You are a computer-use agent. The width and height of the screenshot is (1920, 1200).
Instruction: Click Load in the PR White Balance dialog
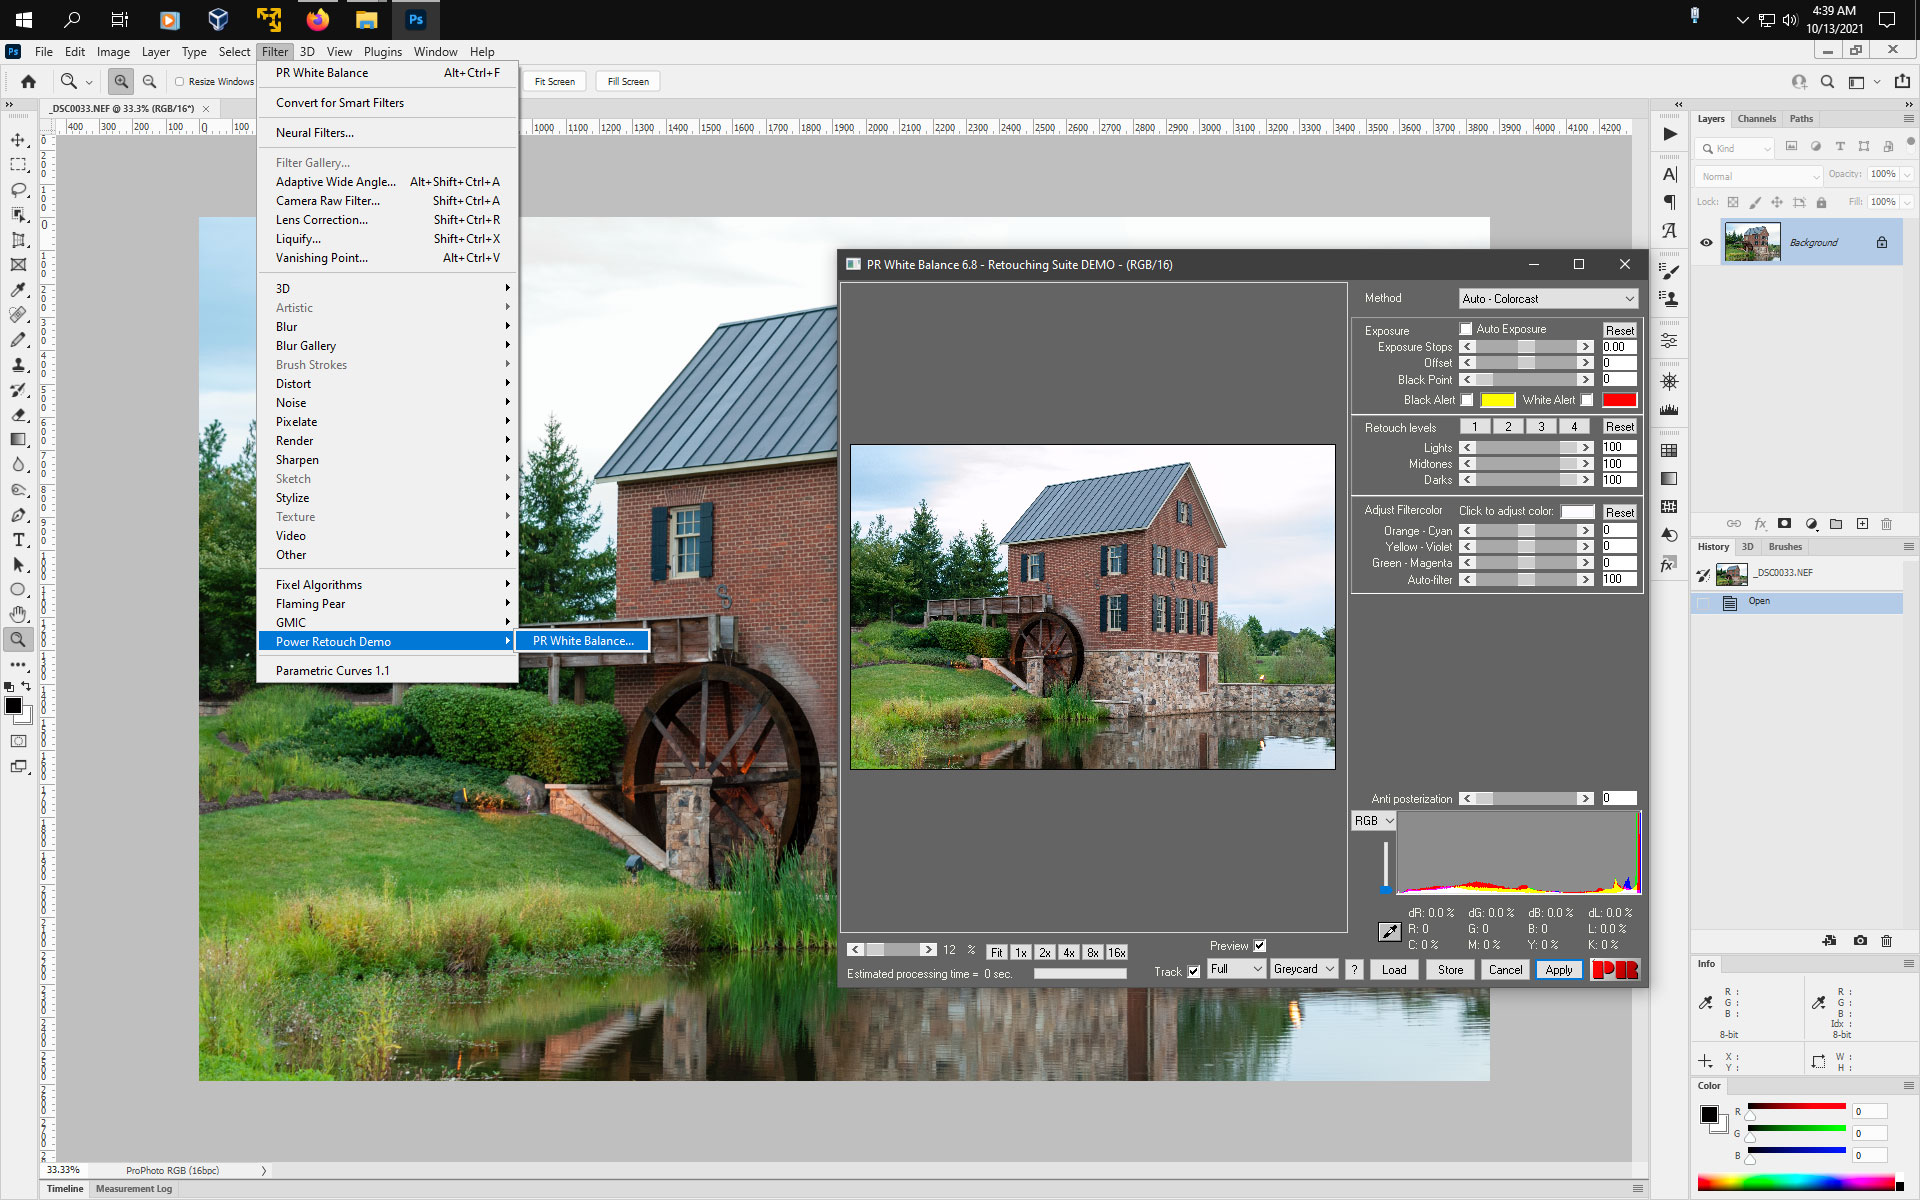coord(1394,969)
